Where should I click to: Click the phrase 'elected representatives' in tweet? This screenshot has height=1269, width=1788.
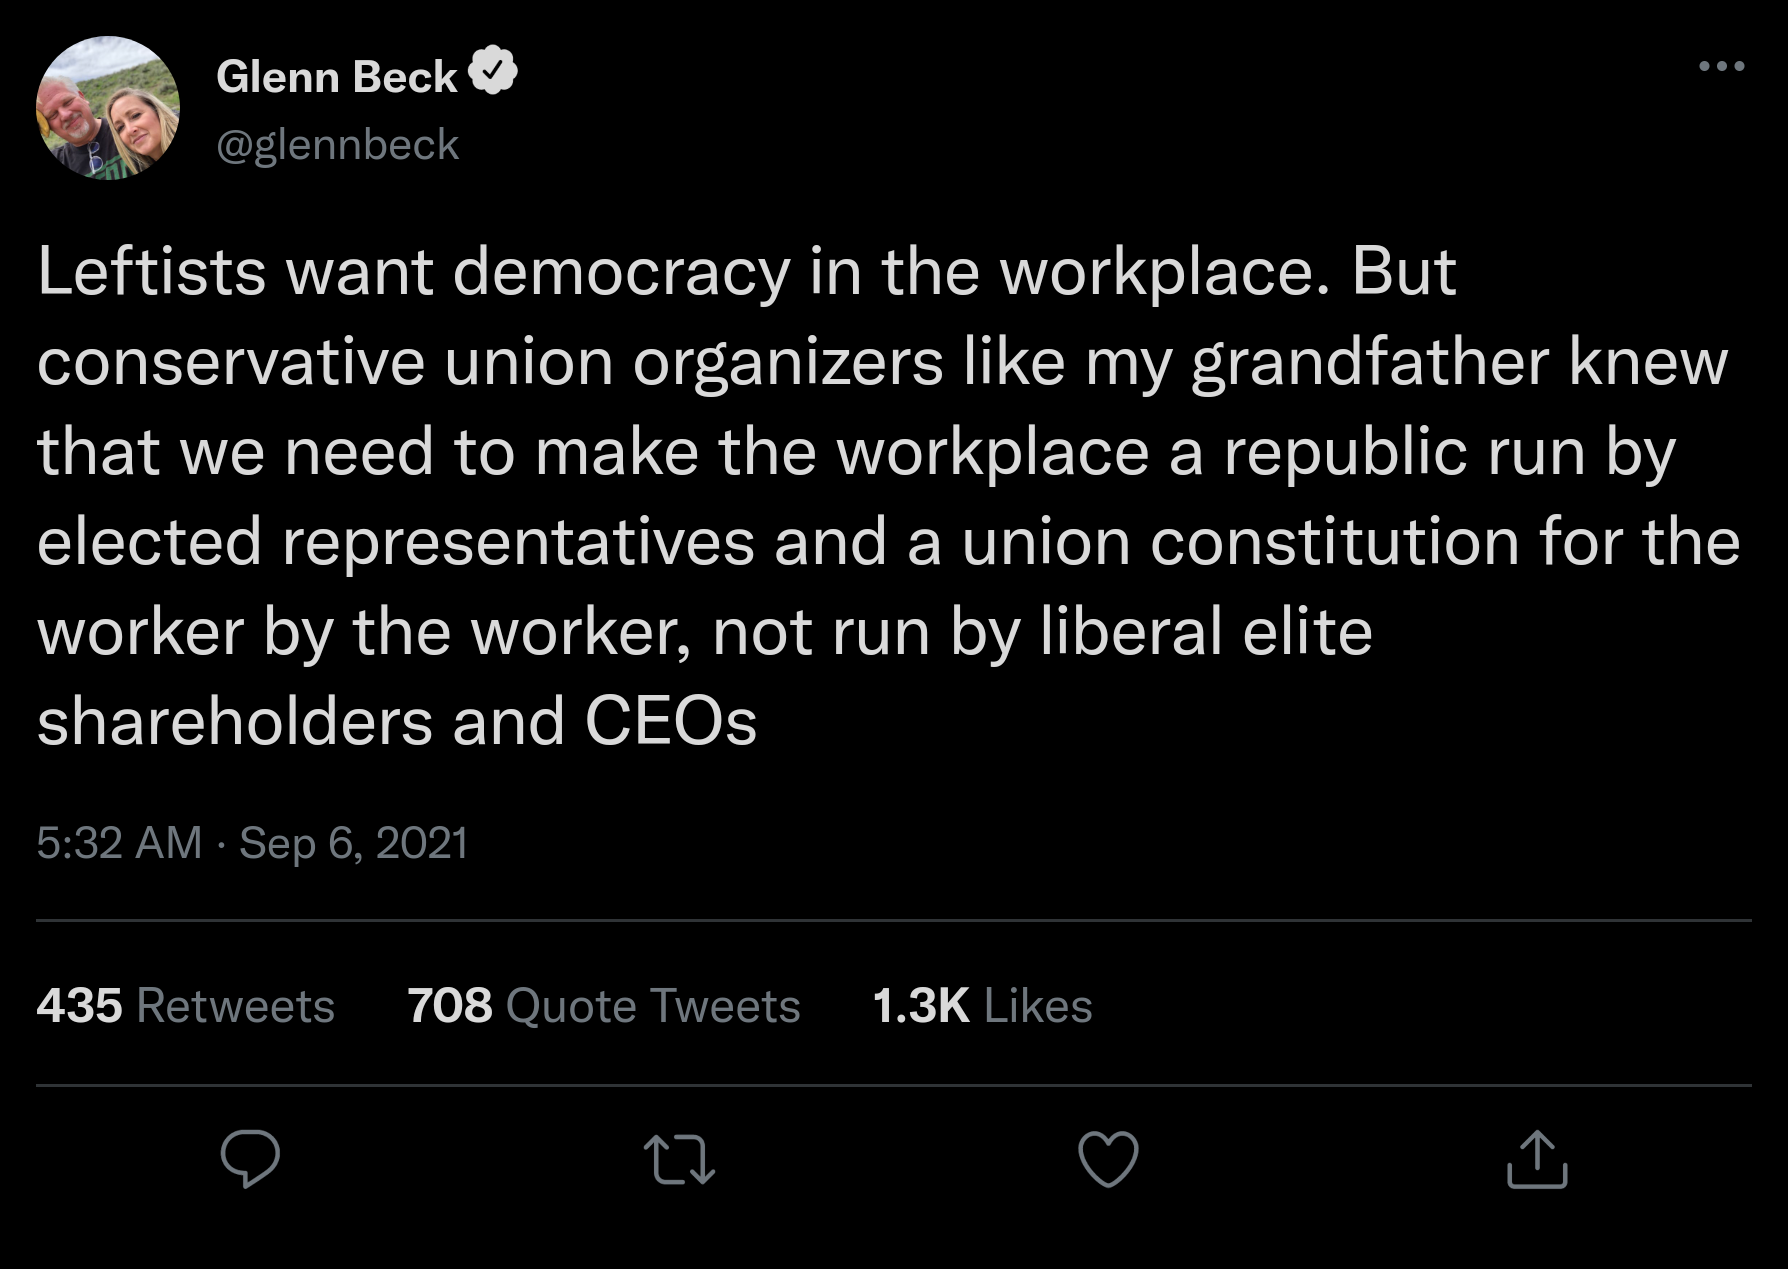tap(396, 542)
